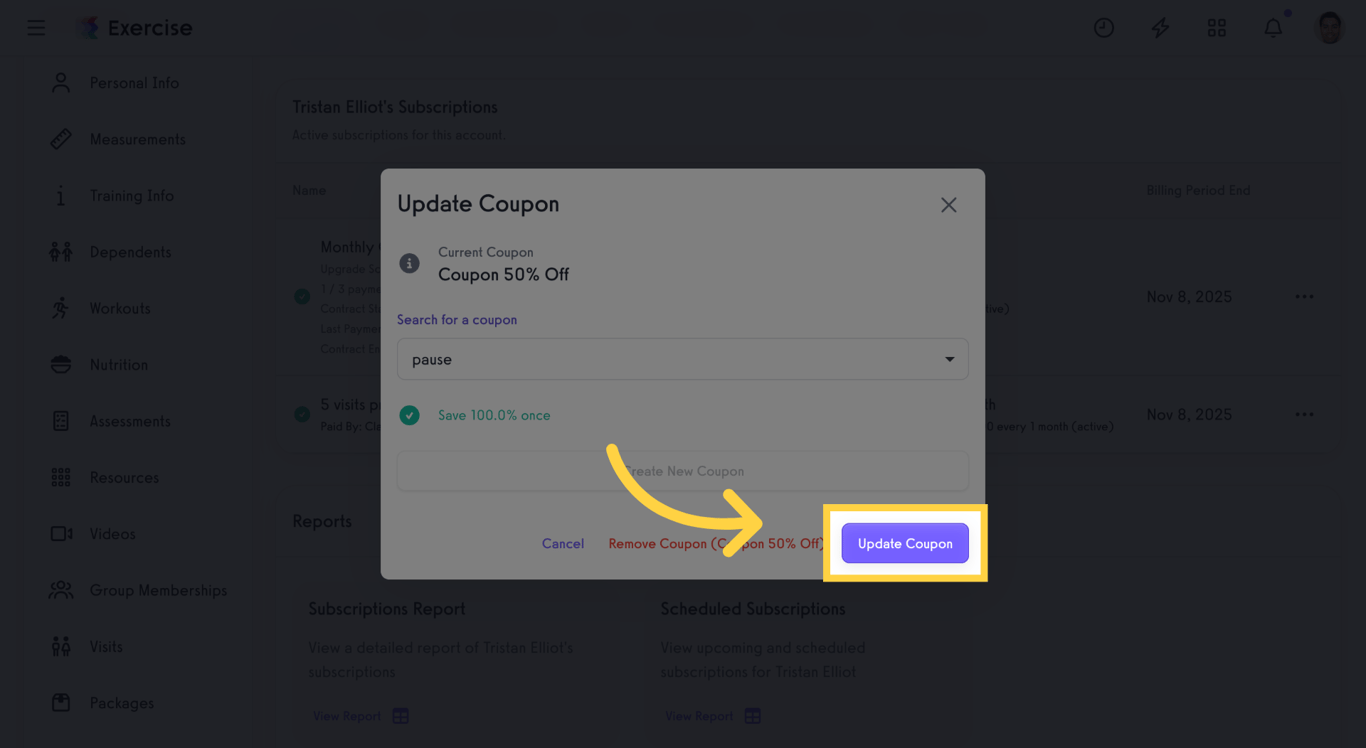
Task: Open the apps grid icon in the header
Action: click(x=1217, y=27)
